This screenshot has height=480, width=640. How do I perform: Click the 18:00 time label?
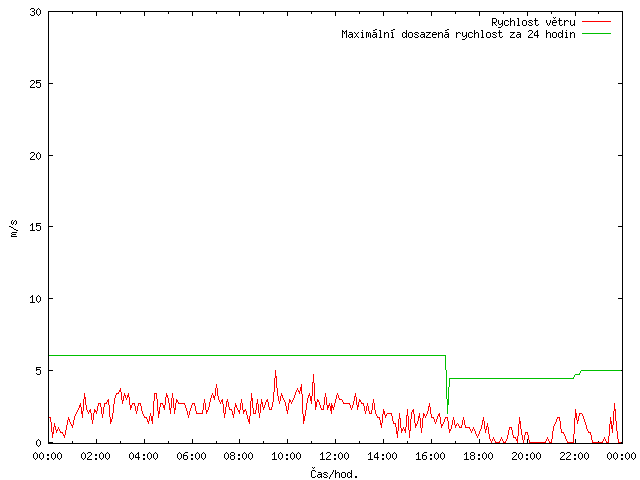[478, 456]
